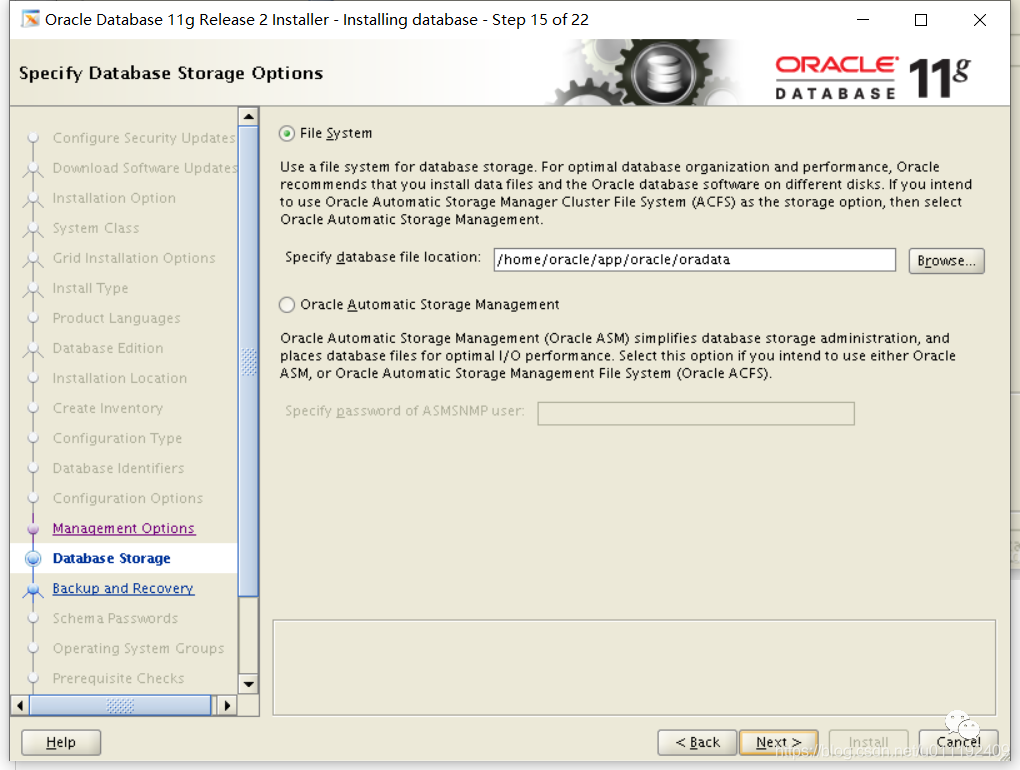The height and width of the screenshot is (770, 1020).
Task: Click the Cancel button
Action: click(958, 742)
